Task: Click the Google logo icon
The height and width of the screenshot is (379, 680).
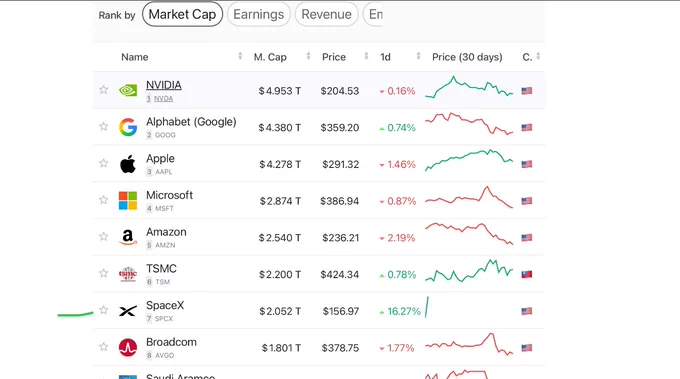Action: (128, 127)
